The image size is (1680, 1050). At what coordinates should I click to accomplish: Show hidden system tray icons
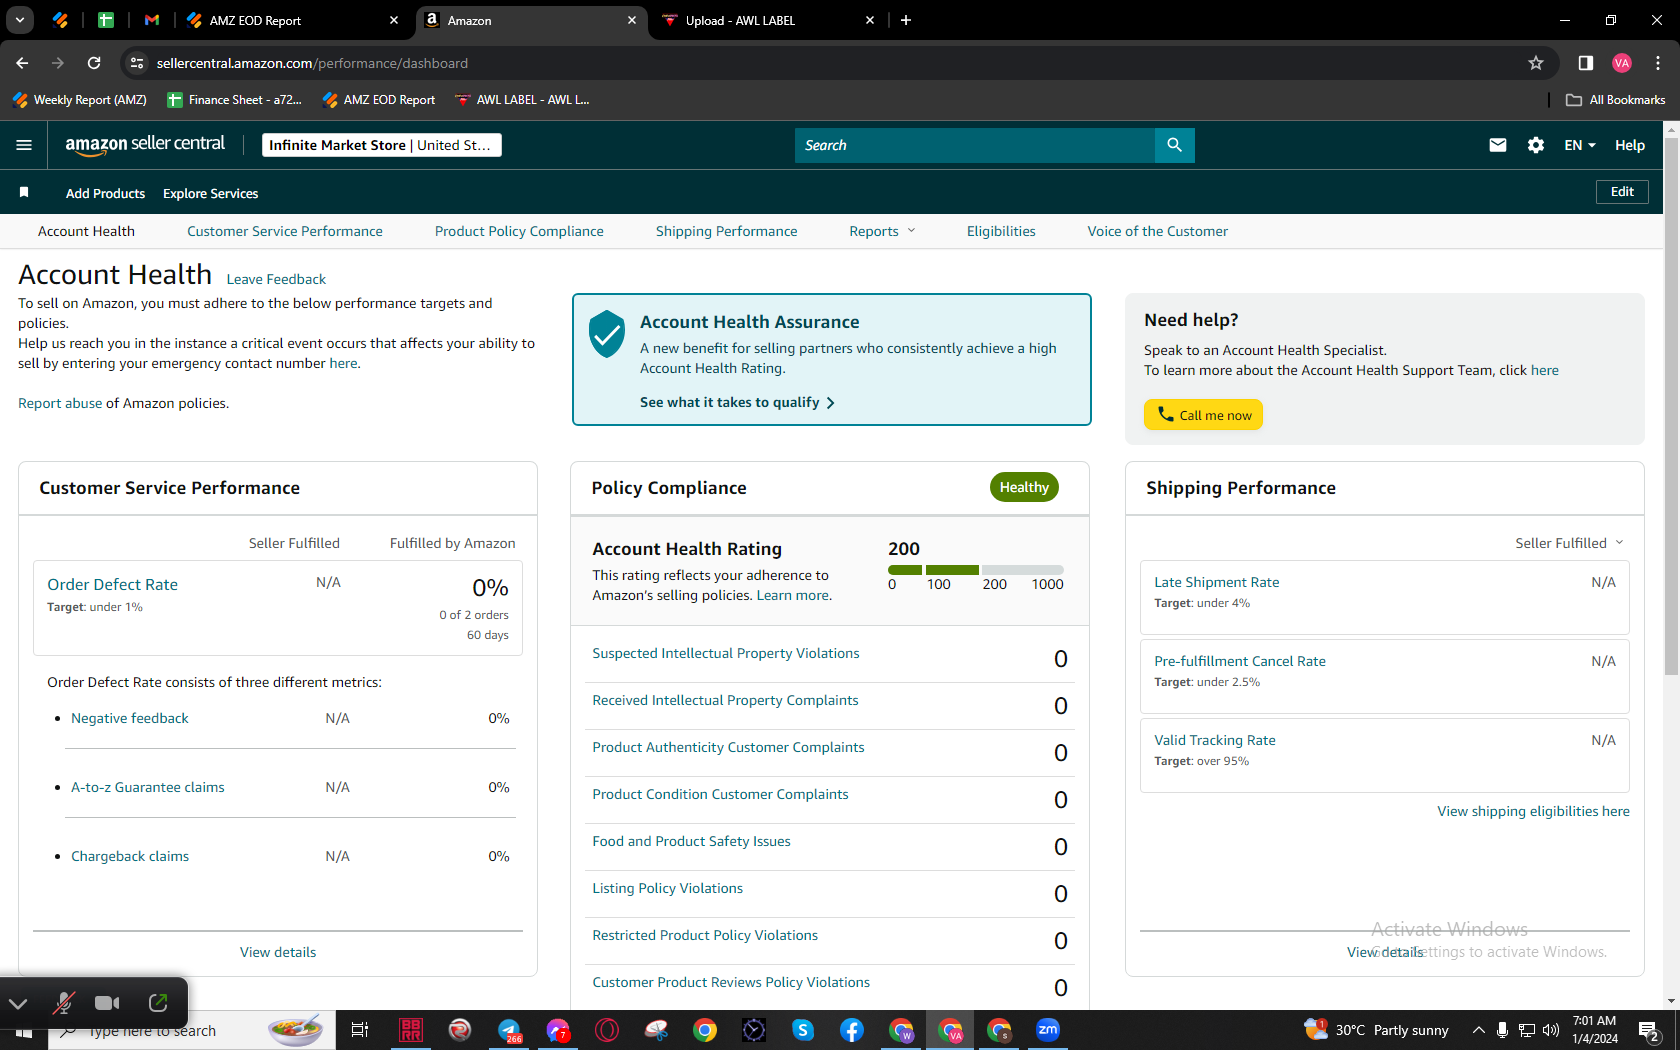pos(1478,1030)
